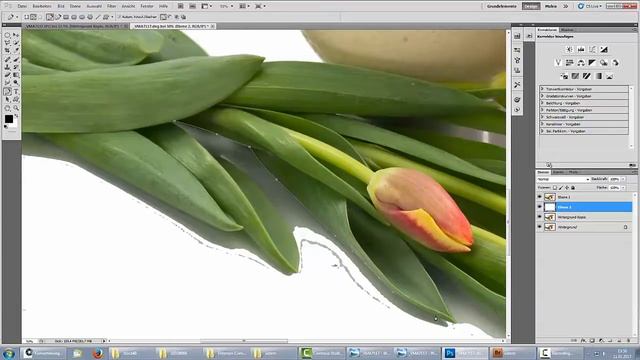Add a Color Balance adjustment layer
Image resolution: width=640 pixels, height=360 pixels.
pos(581,62)
